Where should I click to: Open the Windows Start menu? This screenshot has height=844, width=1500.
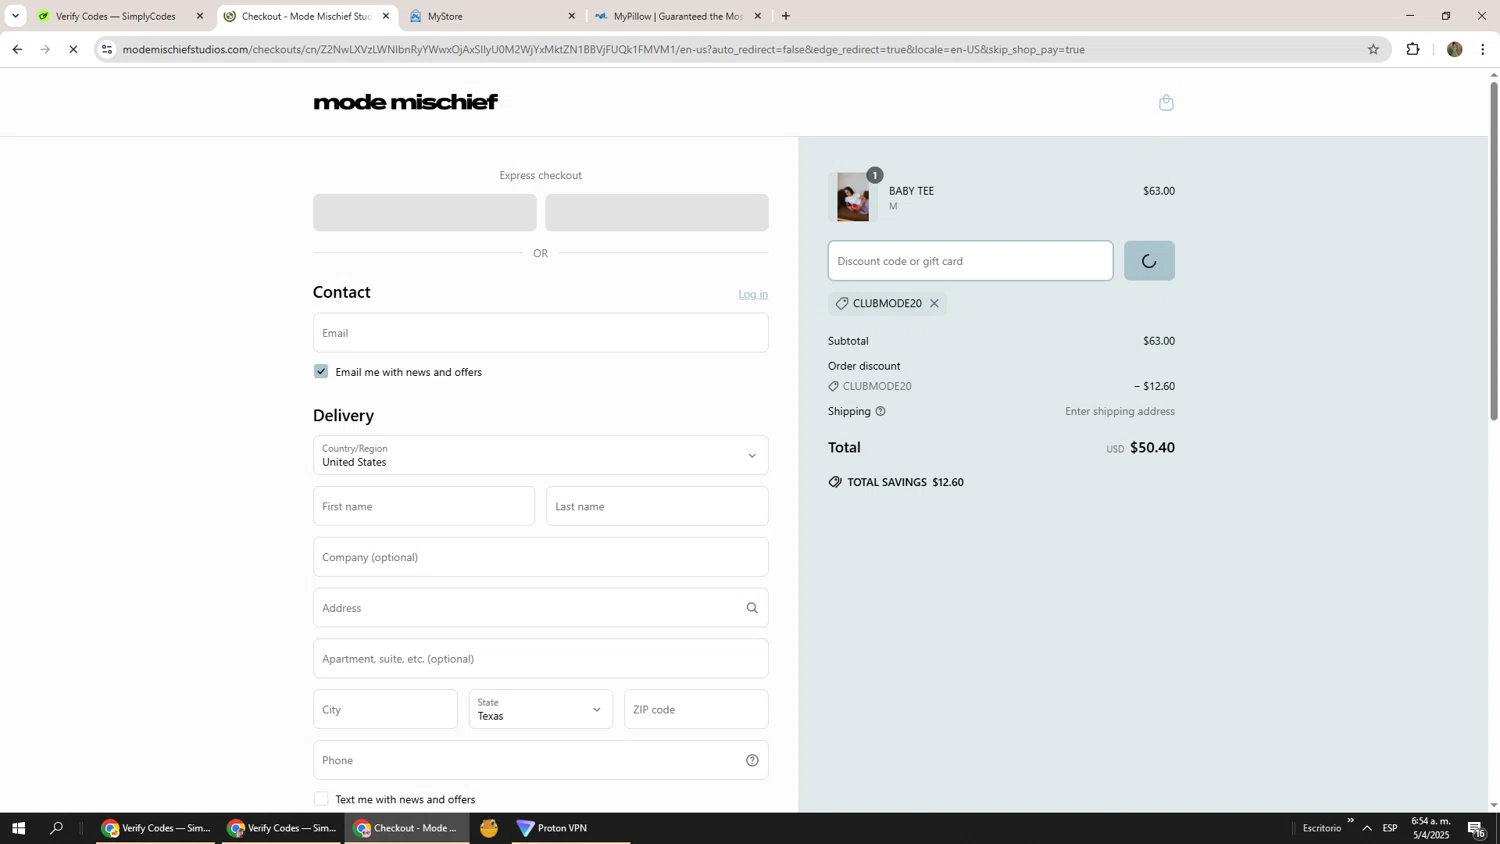click(x=17, y=828)
